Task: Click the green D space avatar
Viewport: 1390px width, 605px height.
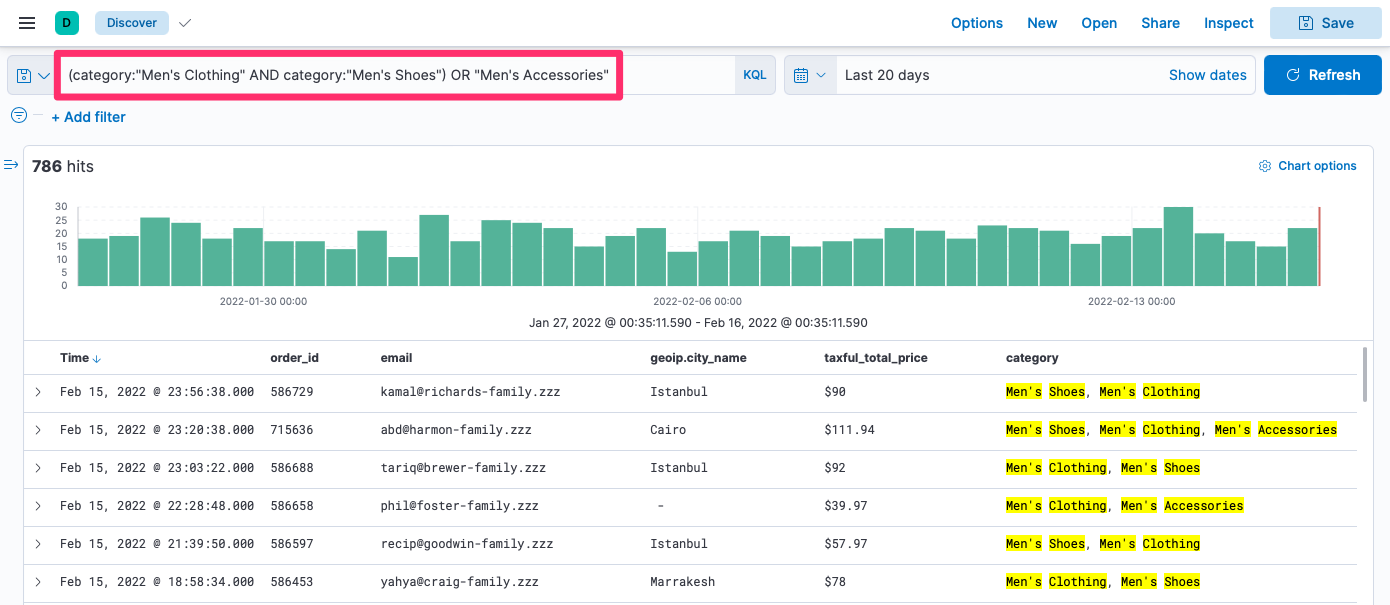Action: tap(67, 23)
